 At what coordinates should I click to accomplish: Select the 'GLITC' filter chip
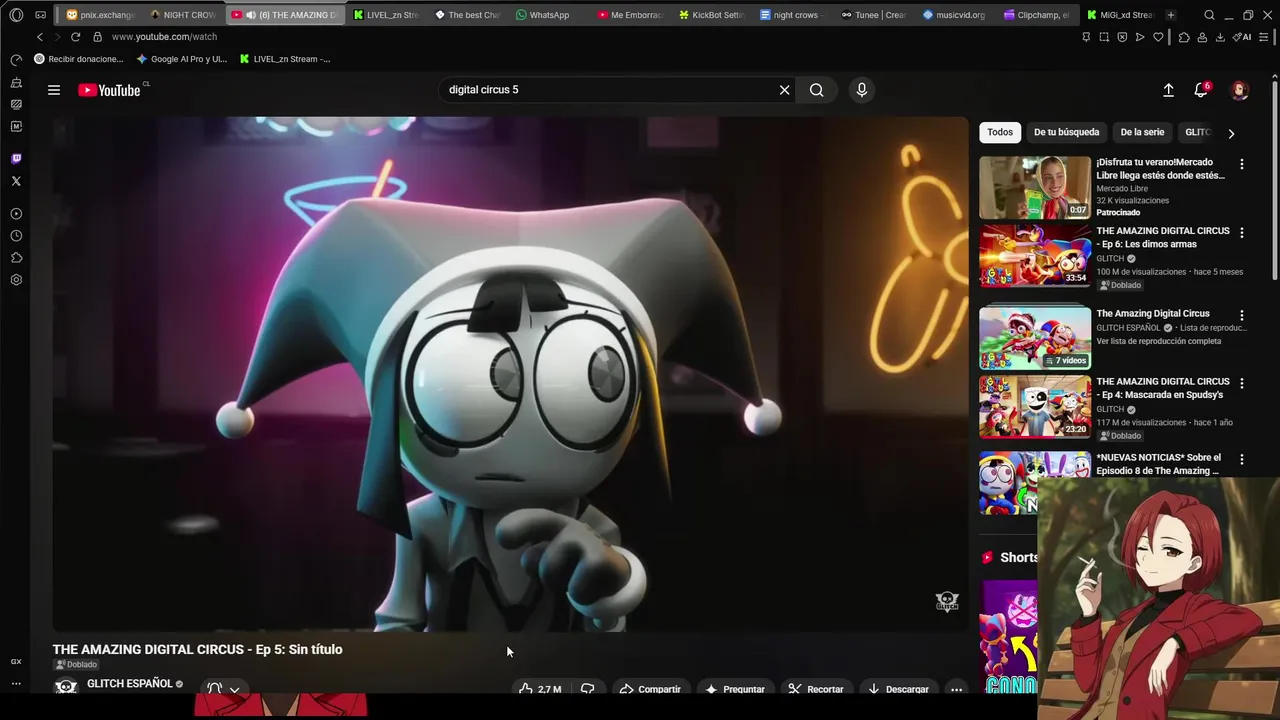1197,132
